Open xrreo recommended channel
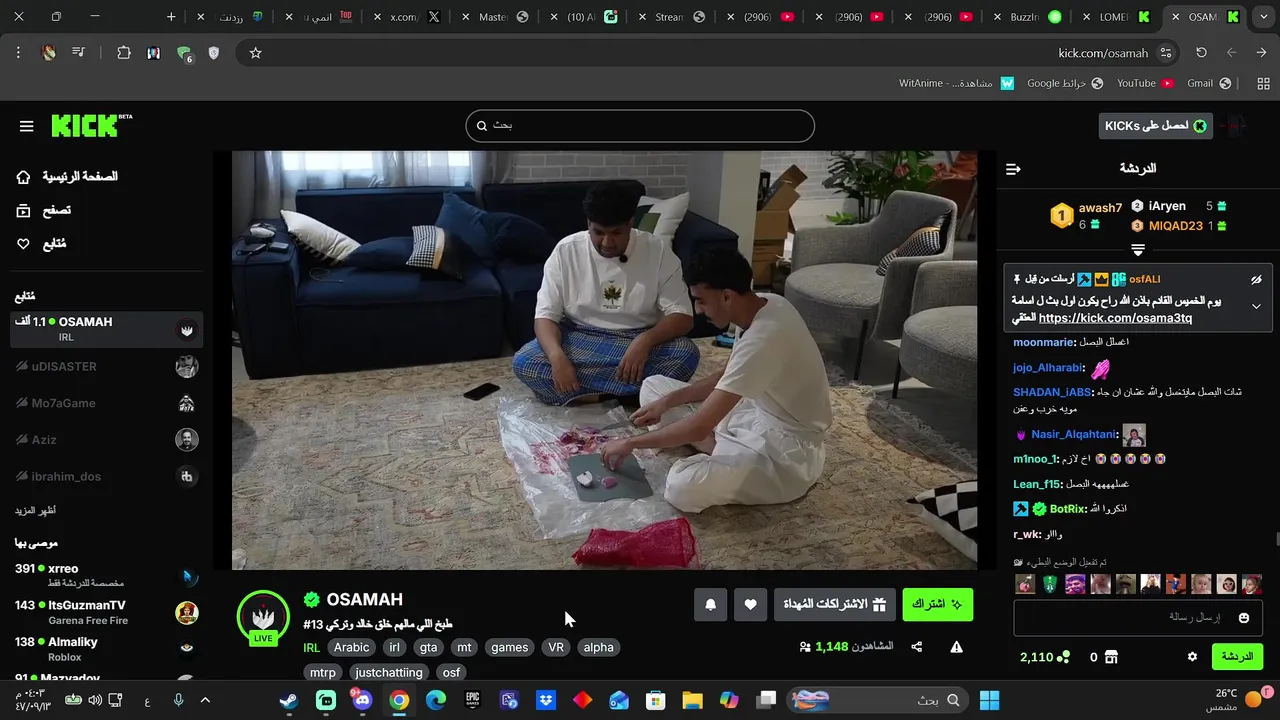The width and height of the screenshot is (1280, 720). click(106, 575)
